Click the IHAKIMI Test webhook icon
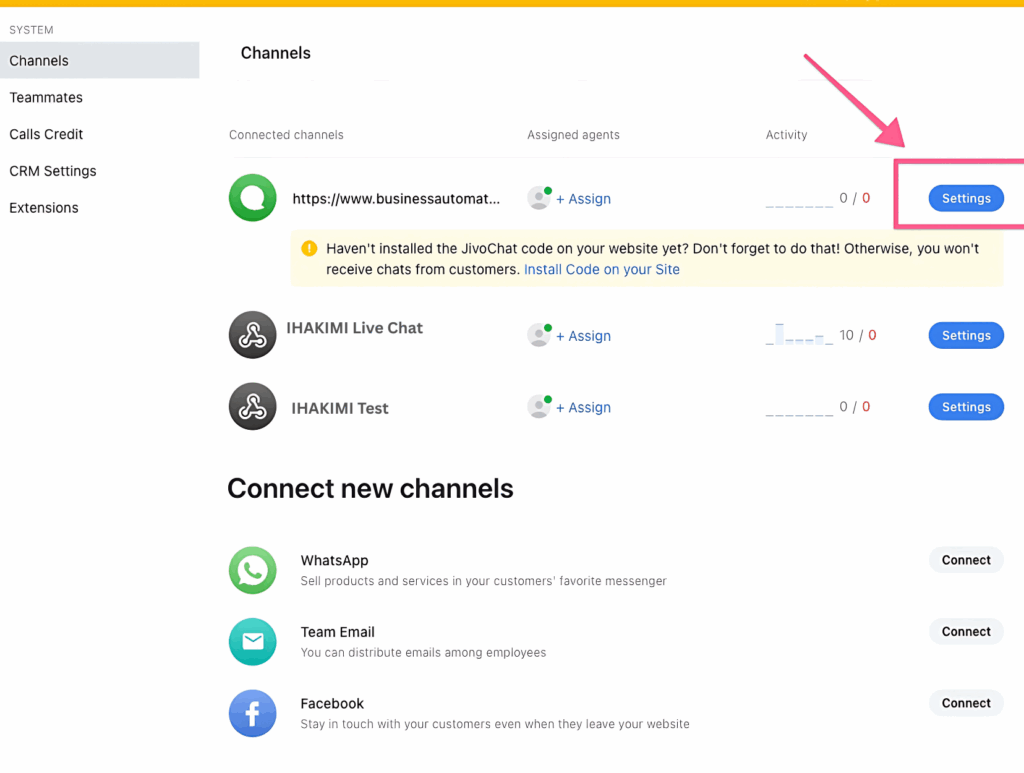The width and height of the screenshot is (1024, 773). click(x=252, y=407)
